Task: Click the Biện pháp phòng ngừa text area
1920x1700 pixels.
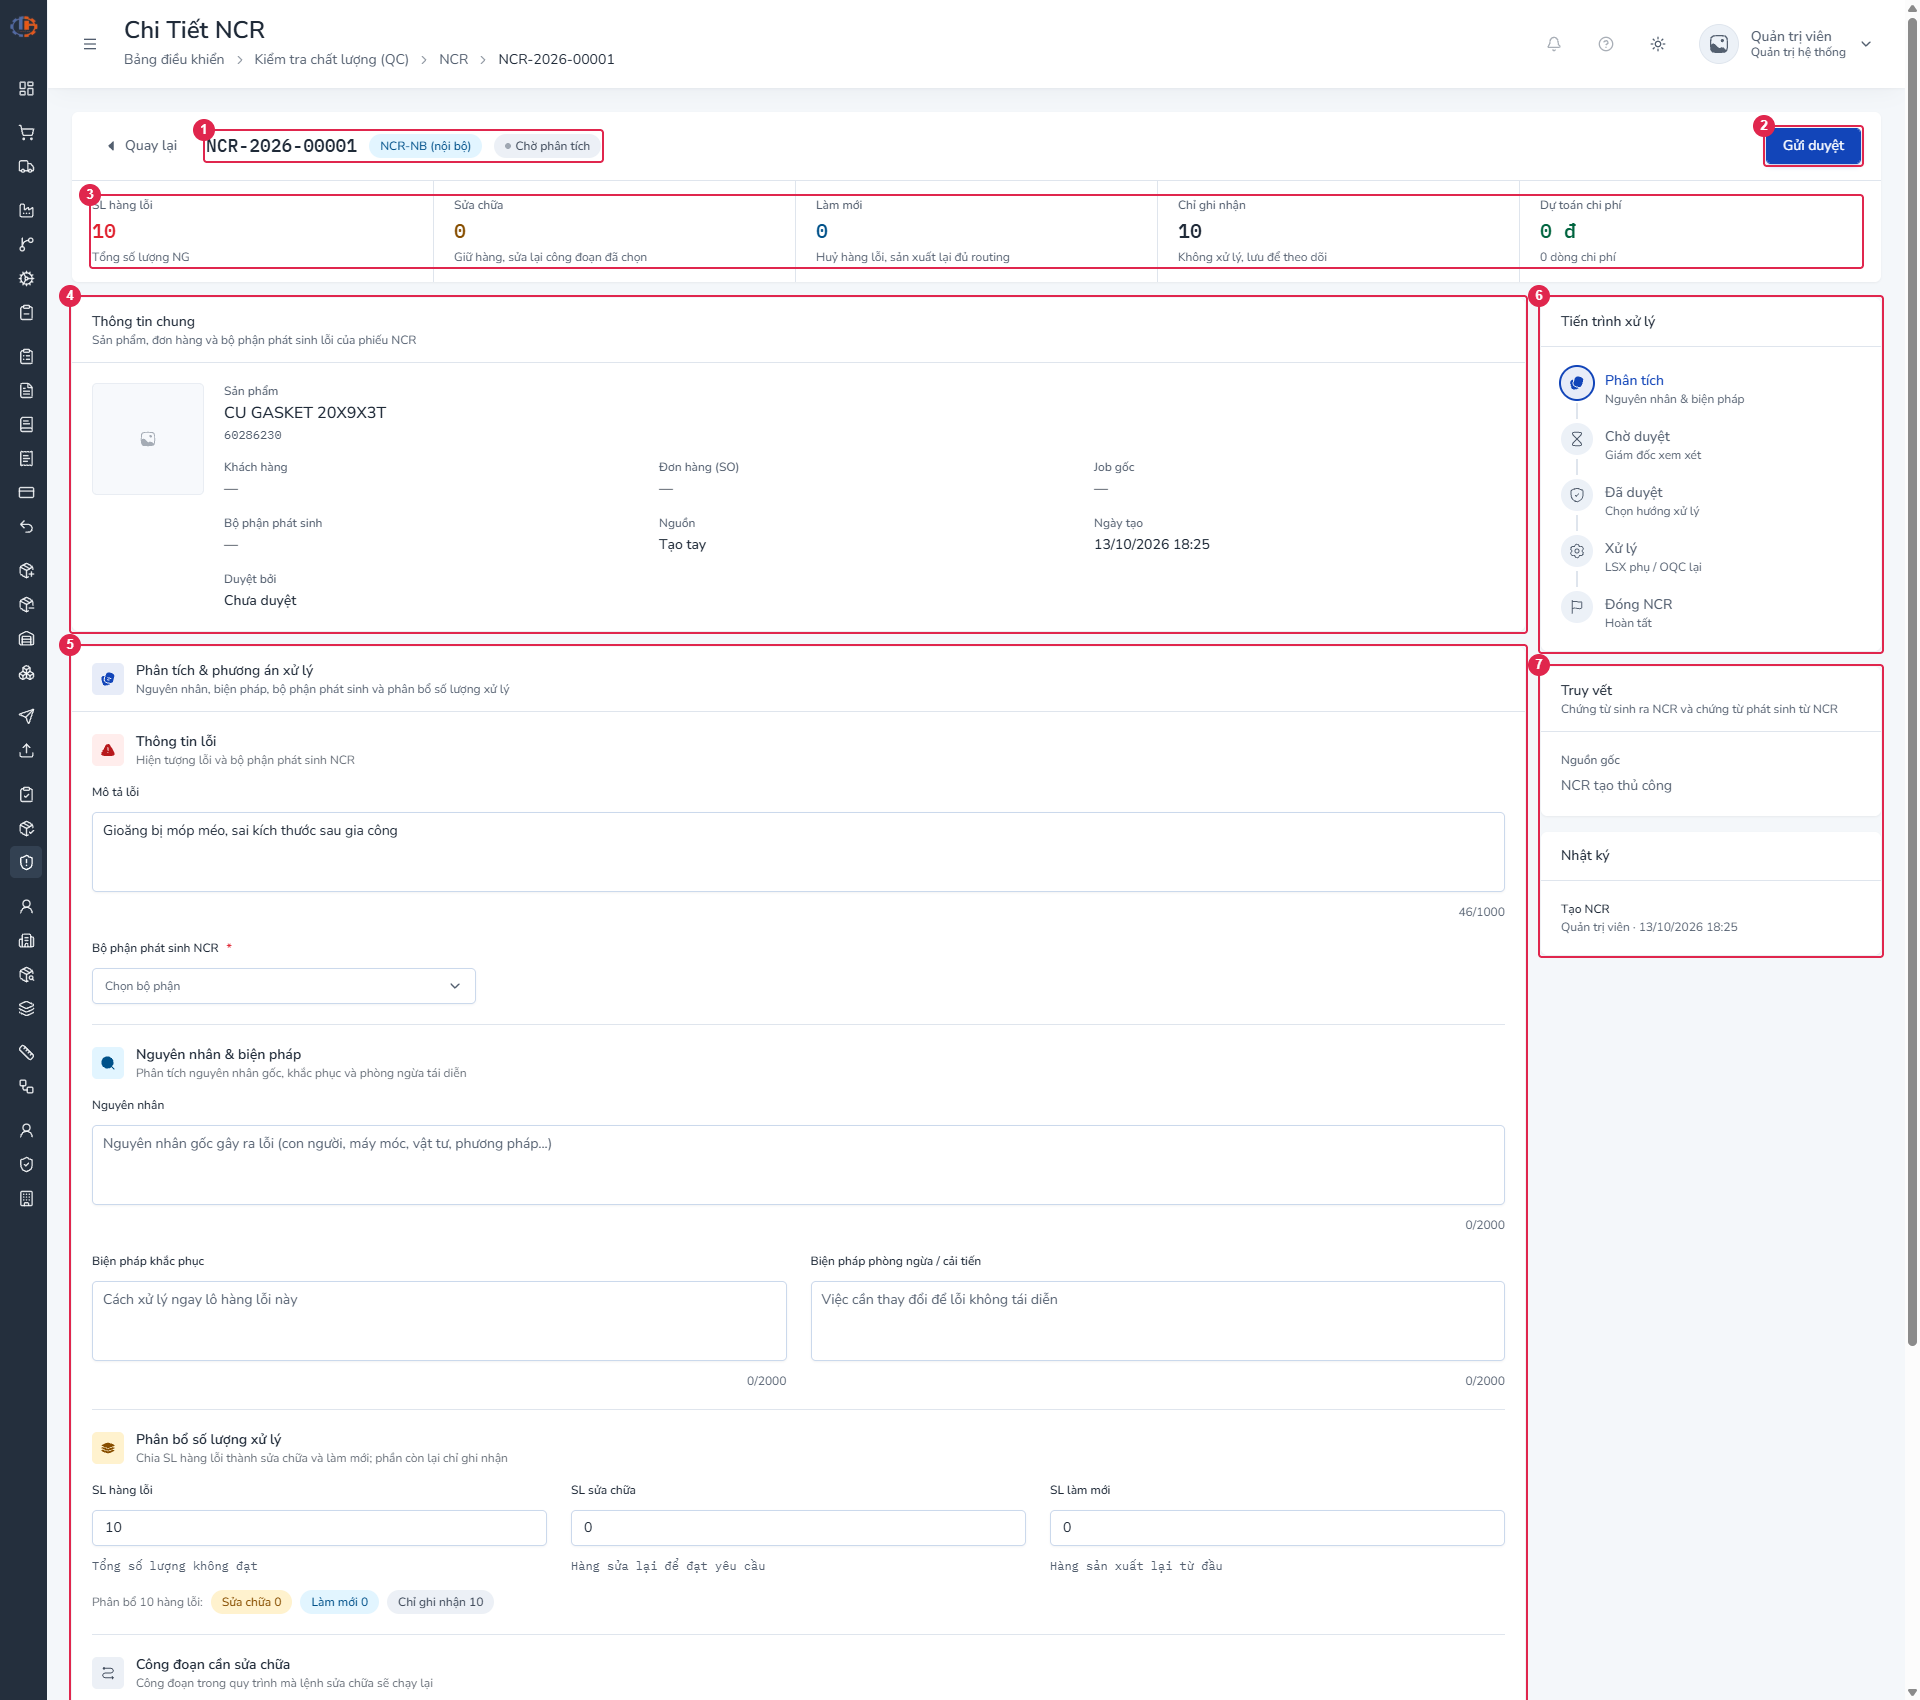Action: point(1158,1321)
